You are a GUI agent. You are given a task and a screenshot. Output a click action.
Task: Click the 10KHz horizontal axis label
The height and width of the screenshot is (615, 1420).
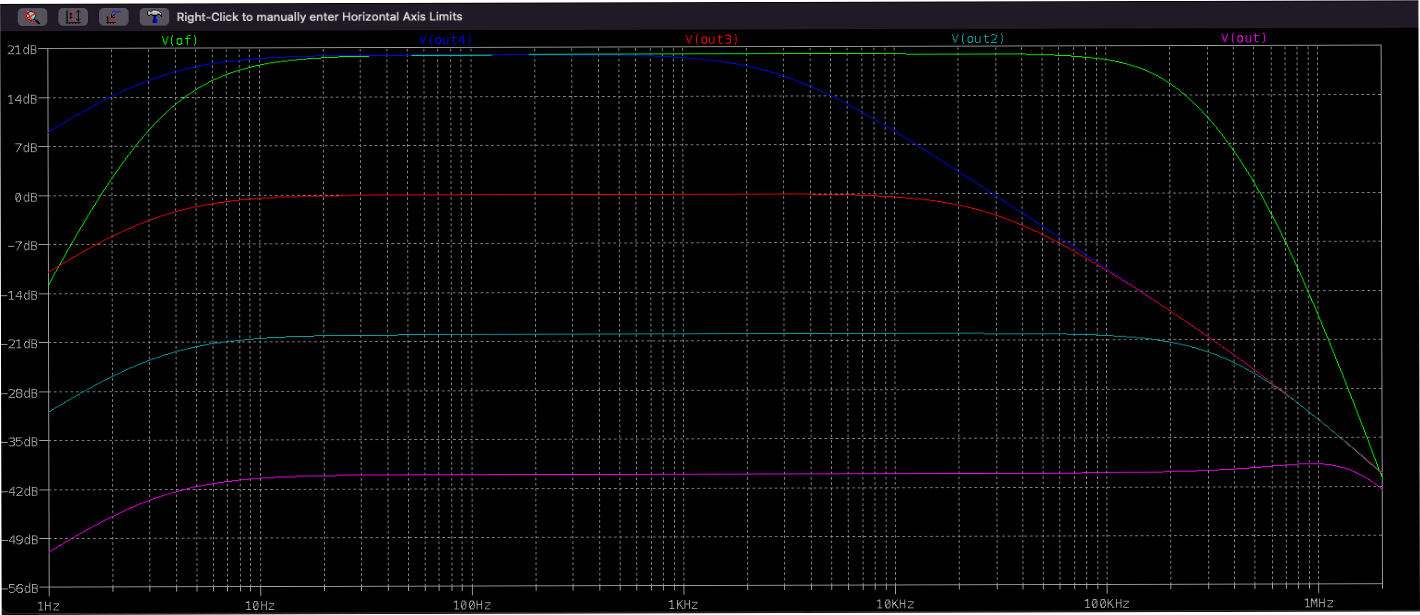pyautogui.click(x=894, y=606)
